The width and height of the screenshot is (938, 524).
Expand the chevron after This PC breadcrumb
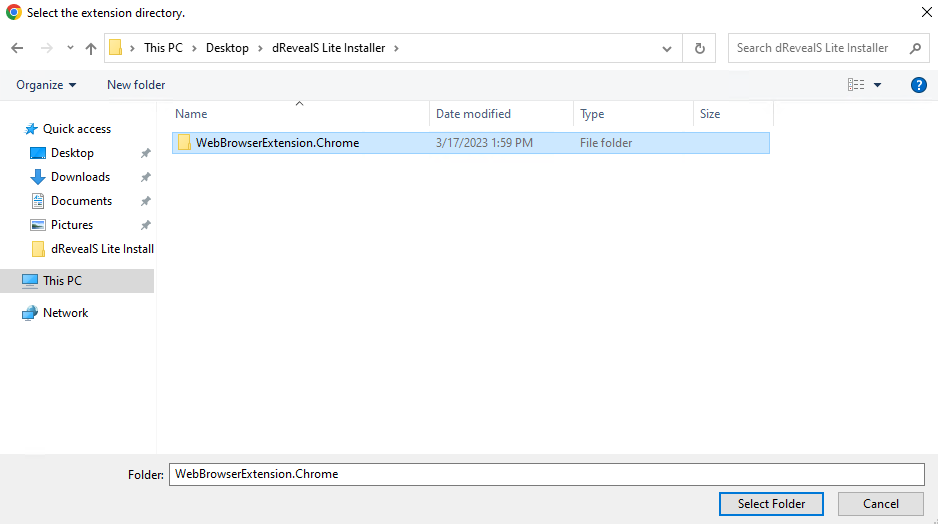[194, 48]
